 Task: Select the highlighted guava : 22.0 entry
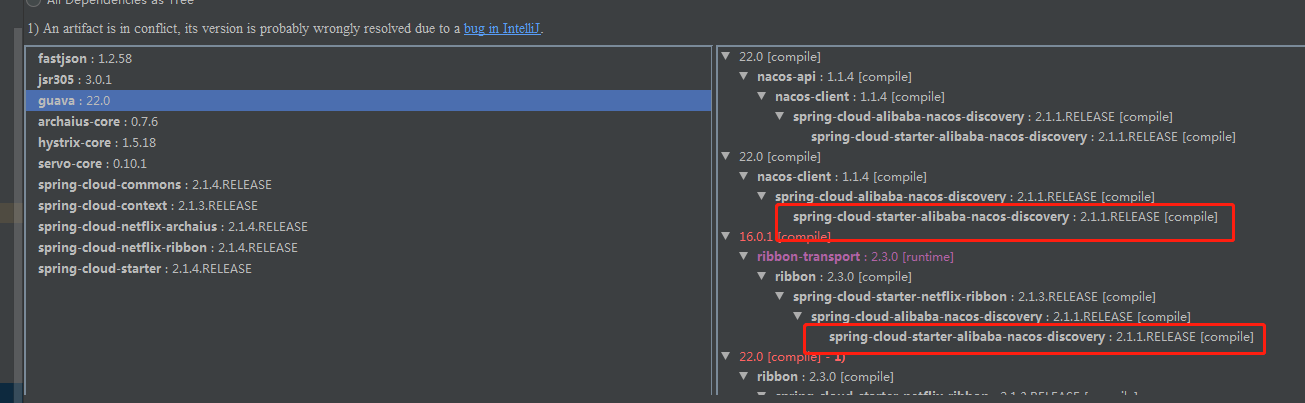click(368, 101)
